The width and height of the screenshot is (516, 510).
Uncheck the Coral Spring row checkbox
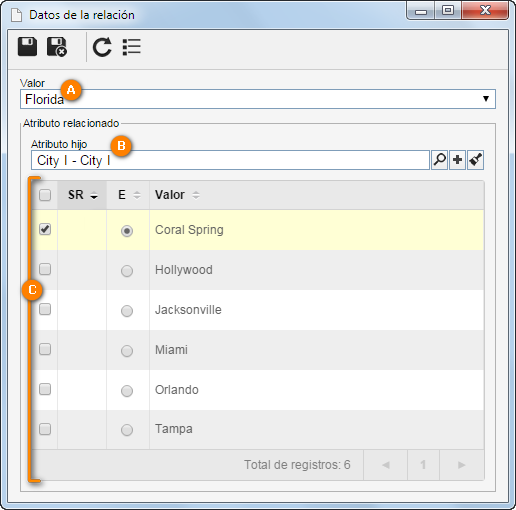45,229
